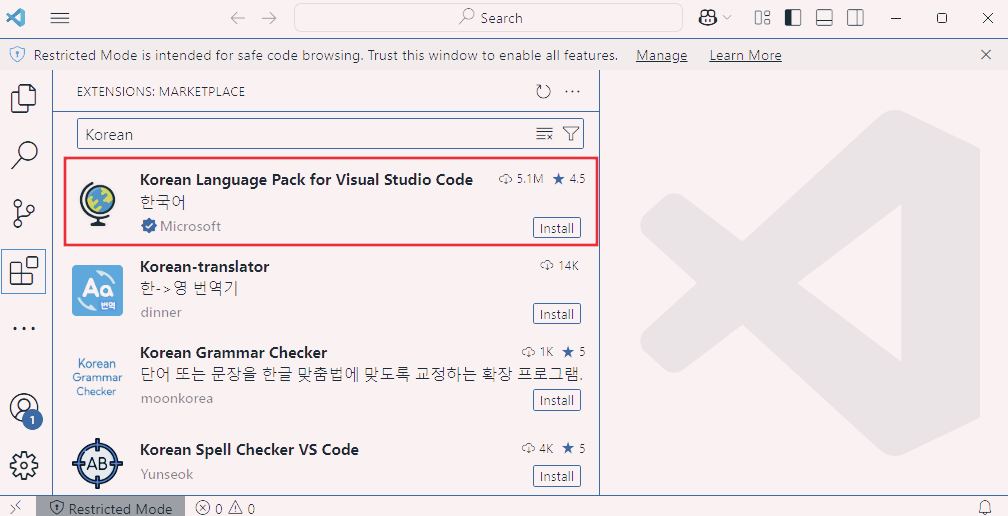The image size is (1008, 516).
Task: Open the Manage gear menu
Action: click(x=24, y=465)
